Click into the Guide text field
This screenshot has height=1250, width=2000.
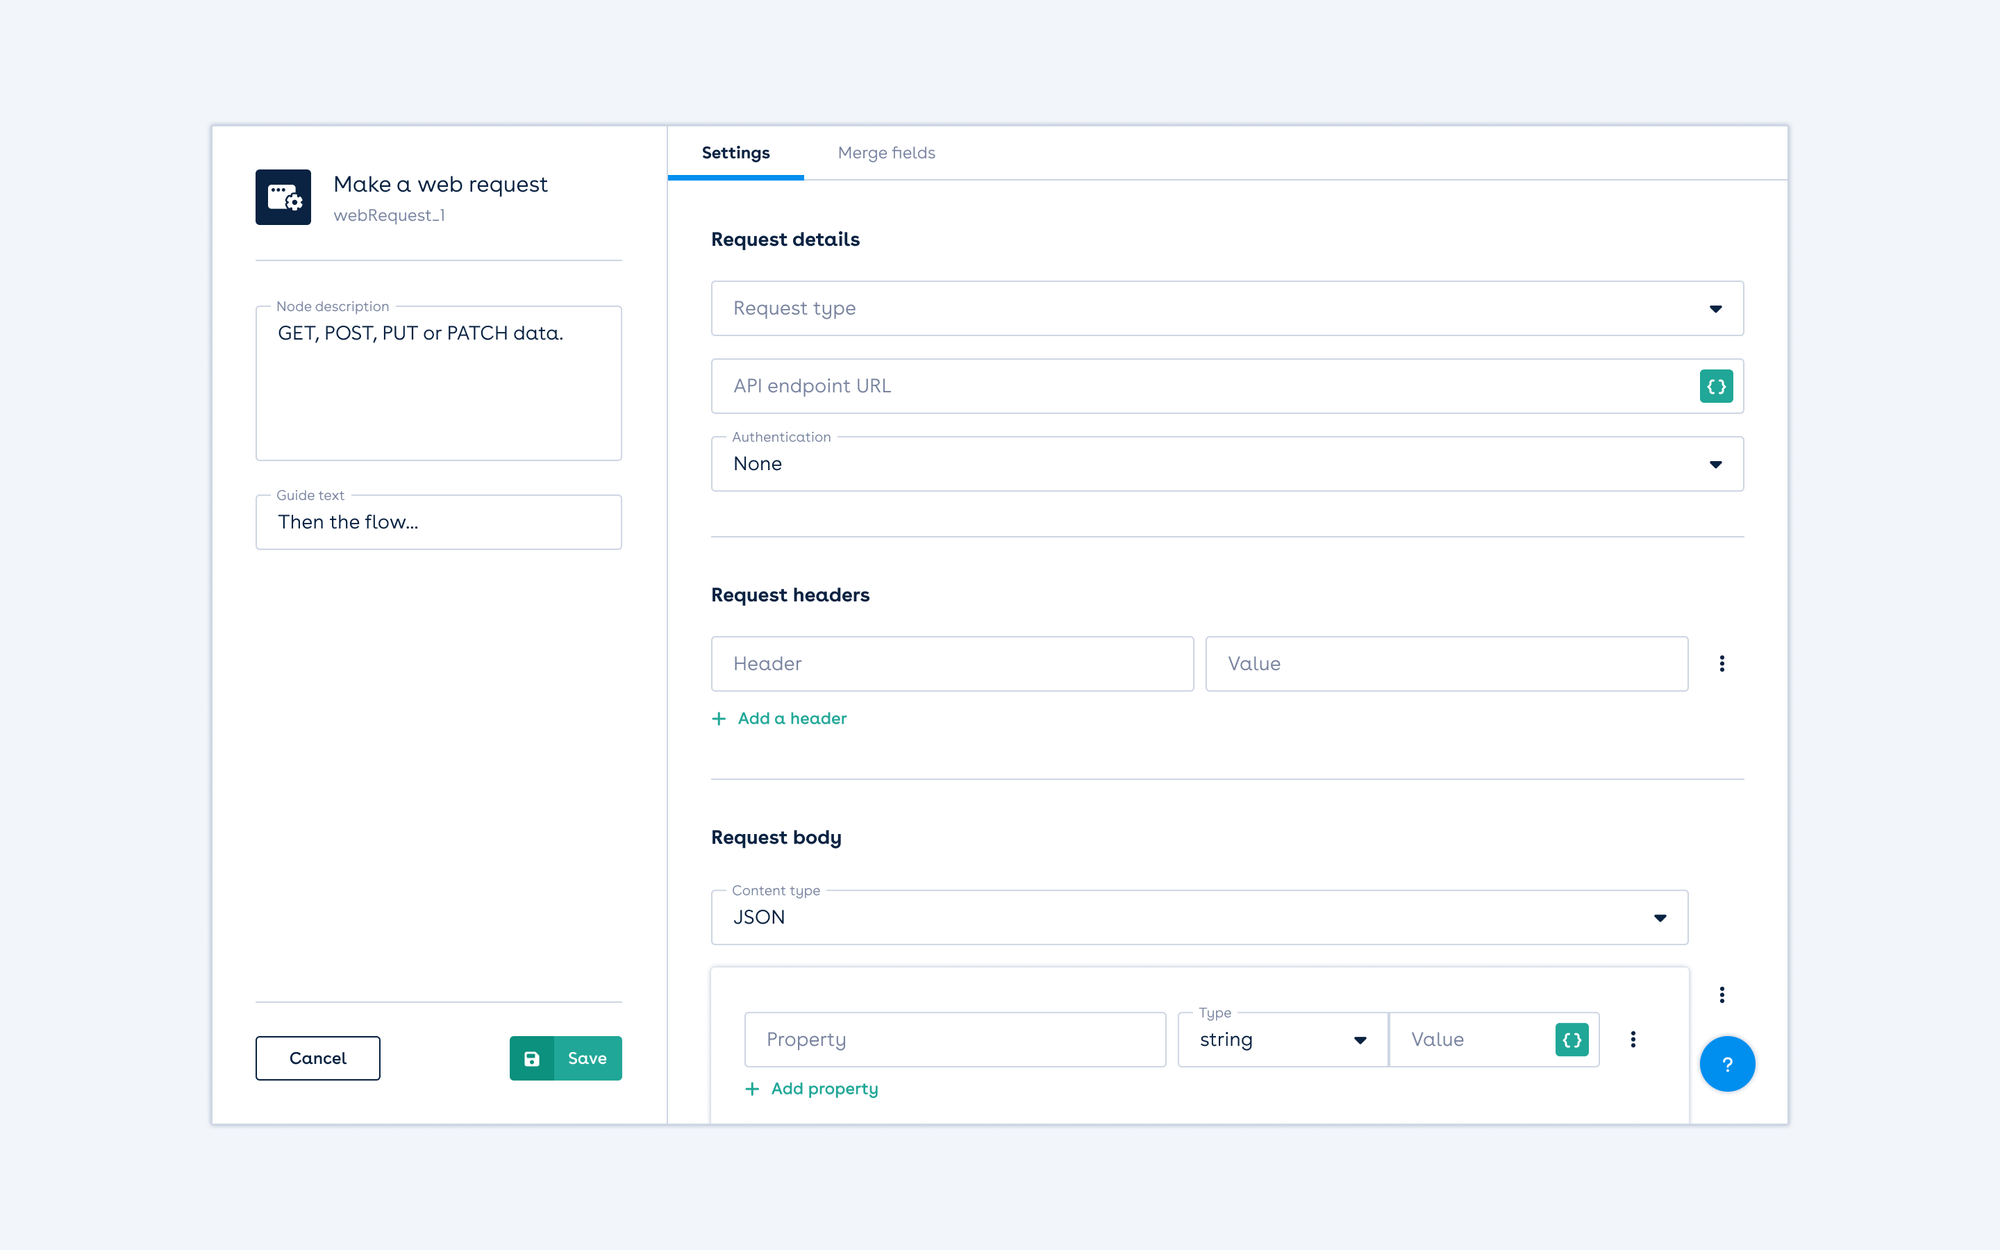(x=438, y=522)
